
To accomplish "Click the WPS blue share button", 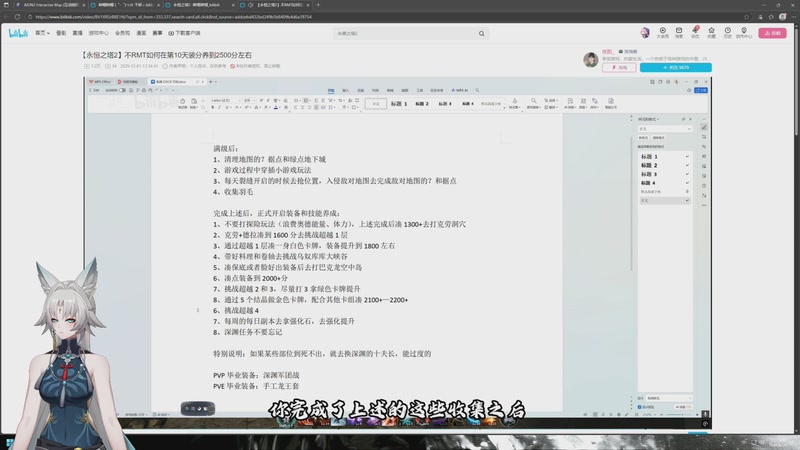I will pos(701,90).
